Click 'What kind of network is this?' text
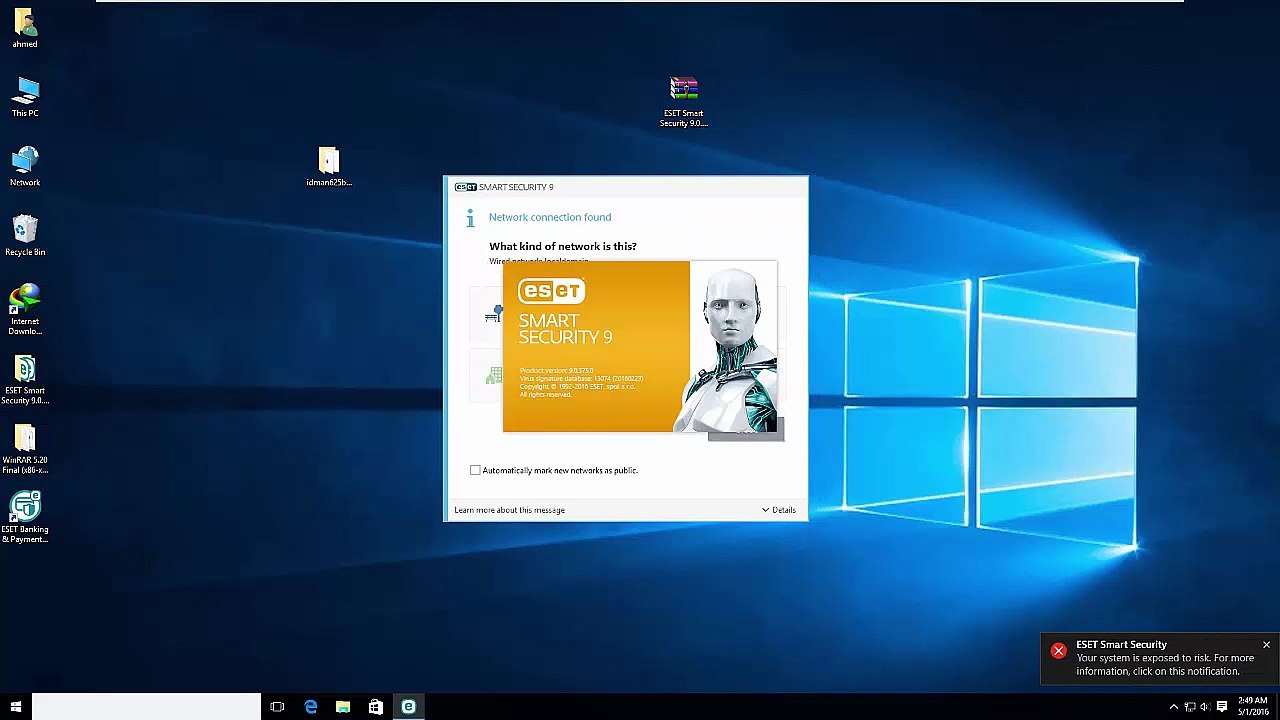The height and width of the screenshot is (720, 1280). [x=562, y=246]
